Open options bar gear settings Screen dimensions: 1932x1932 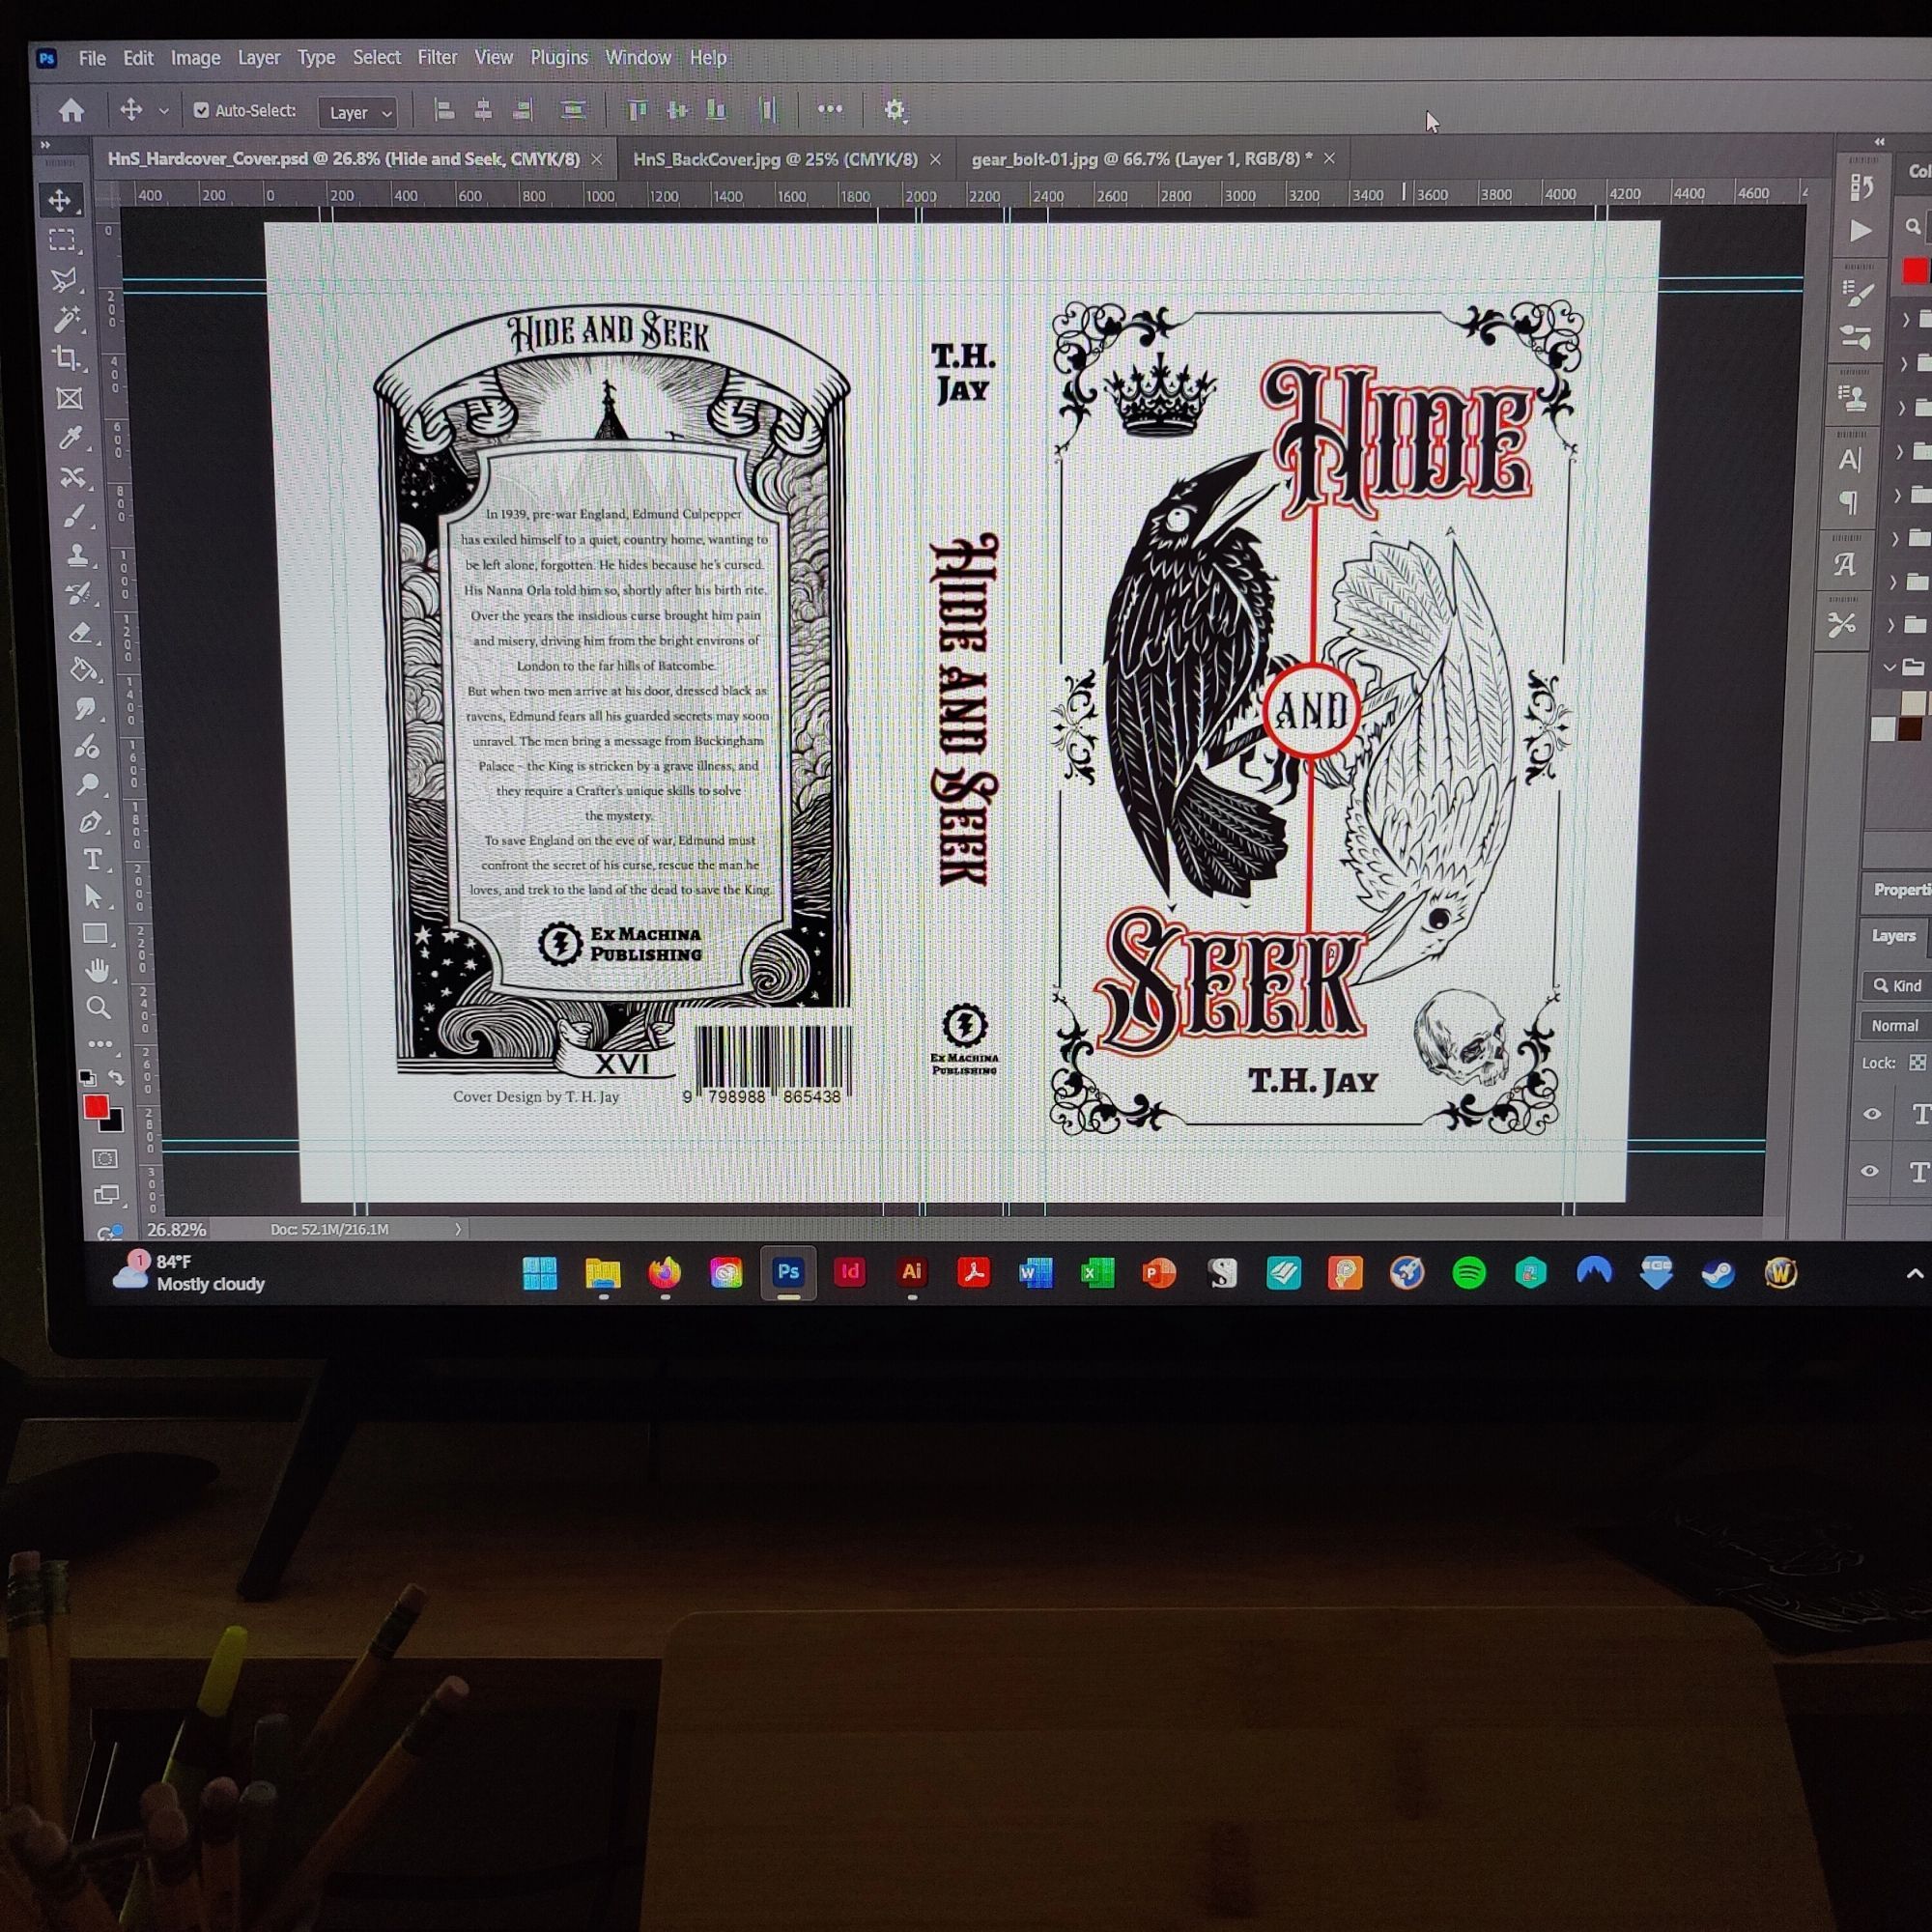[x=895, y=110]
